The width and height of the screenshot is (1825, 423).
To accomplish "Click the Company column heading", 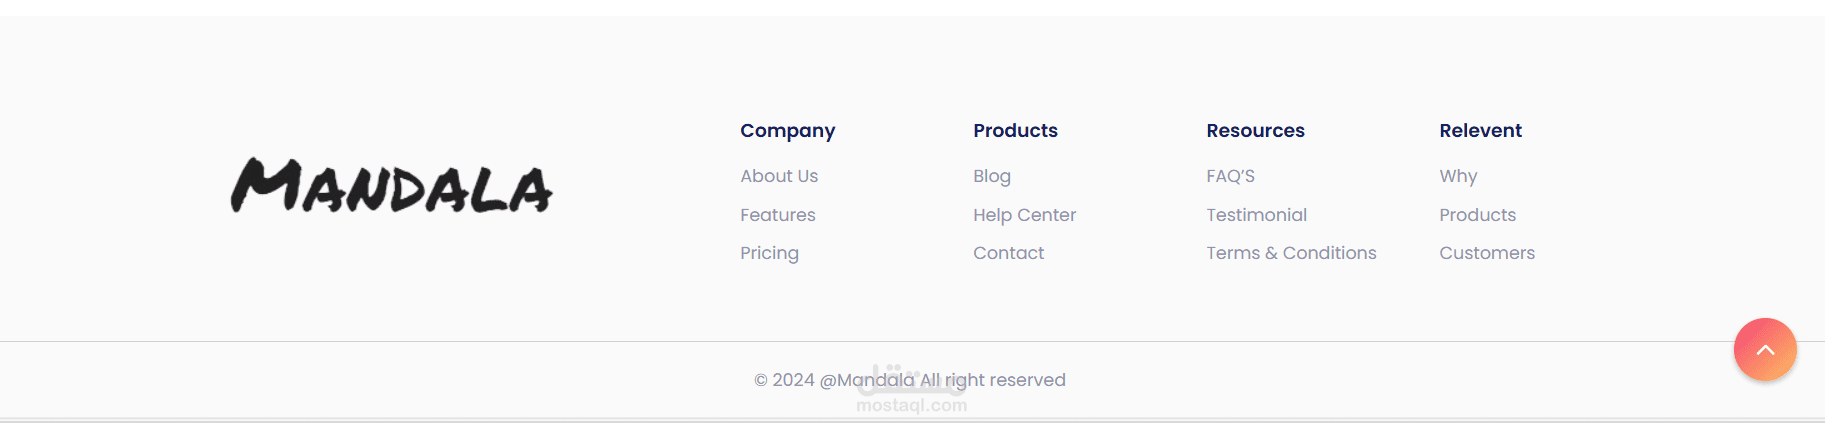I will click(787, 131).
